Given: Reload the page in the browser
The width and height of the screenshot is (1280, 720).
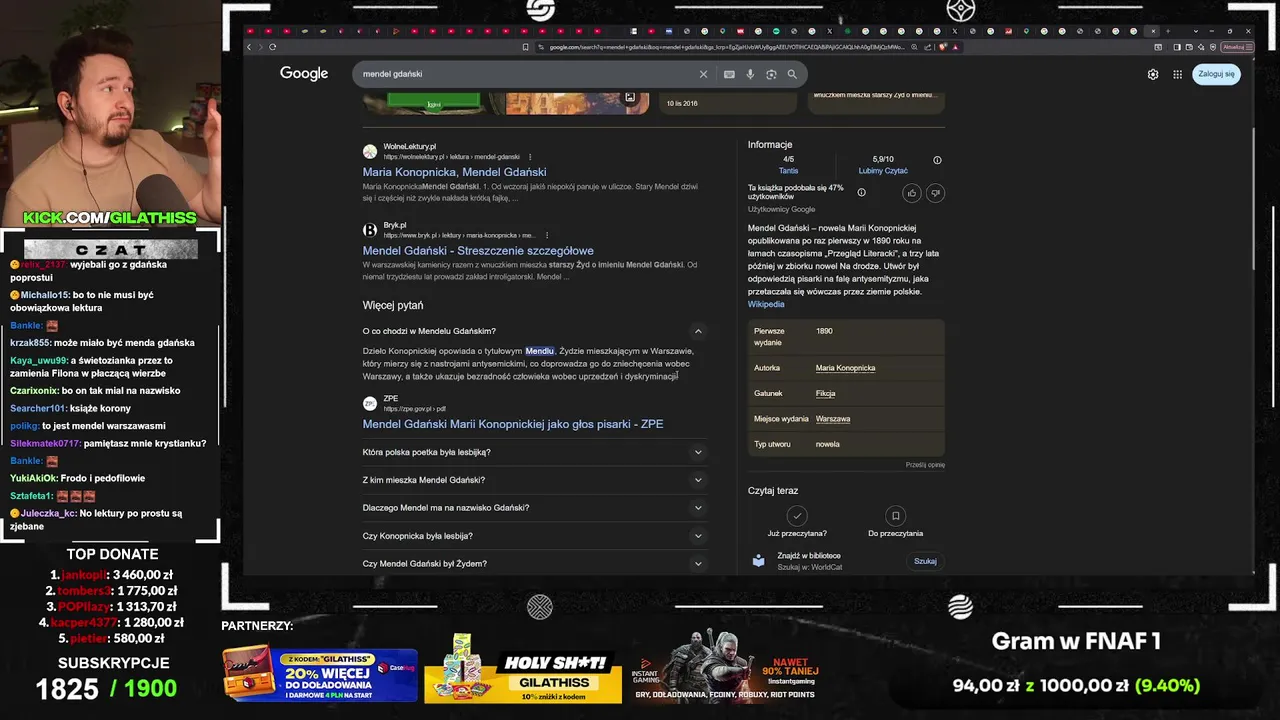Looking at the screenshot, I should point(272,47).
